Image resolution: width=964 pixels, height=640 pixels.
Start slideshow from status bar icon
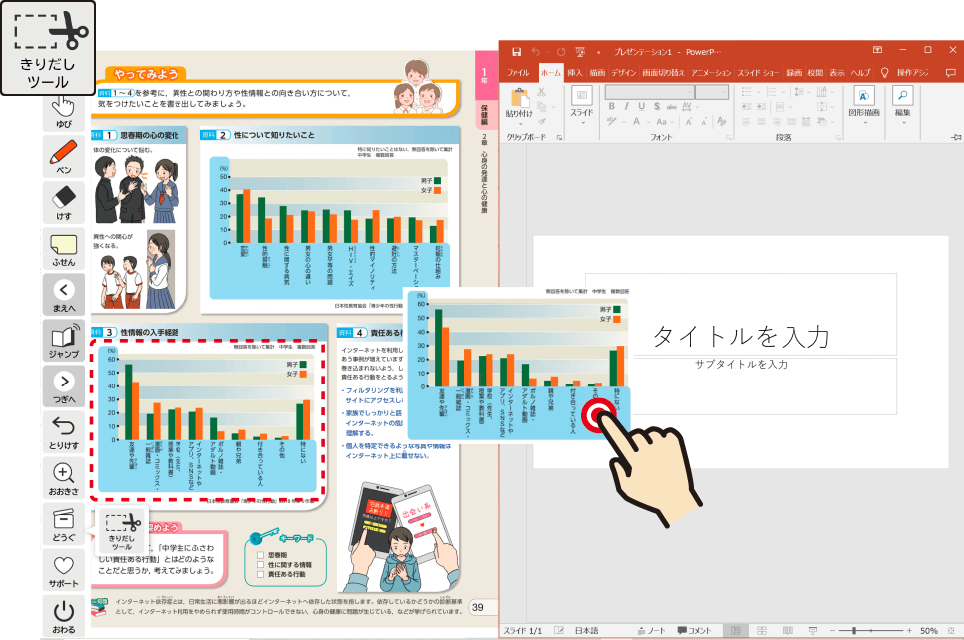[x=813, y=631]
